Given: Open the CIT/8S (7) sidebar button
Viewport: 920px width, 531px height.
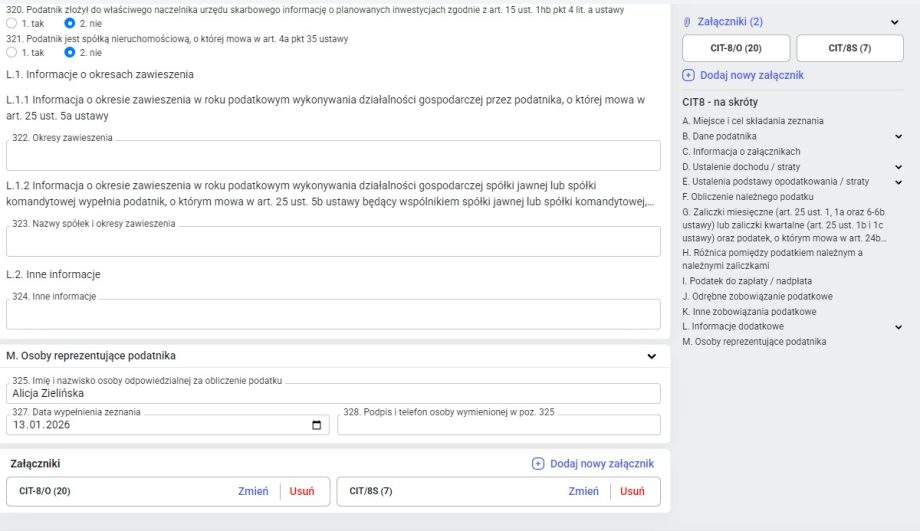Looking at the screenshot, I should (850, 48).
